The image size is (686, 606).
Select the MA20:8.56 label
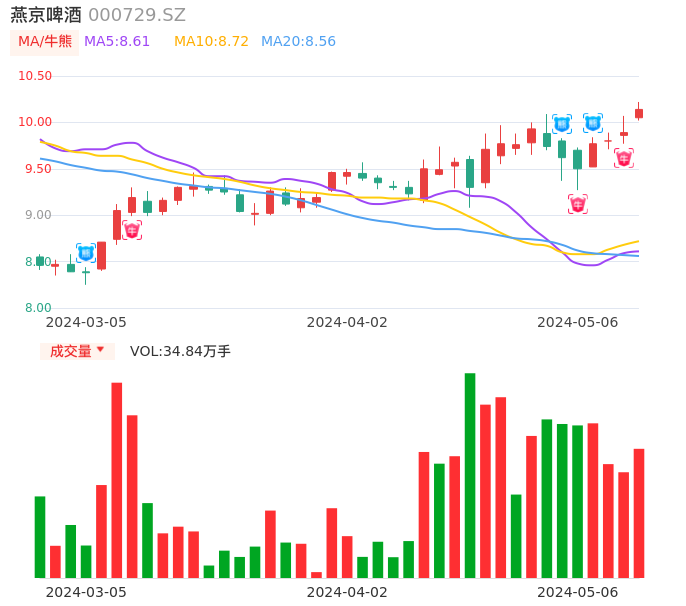[298, 42]
